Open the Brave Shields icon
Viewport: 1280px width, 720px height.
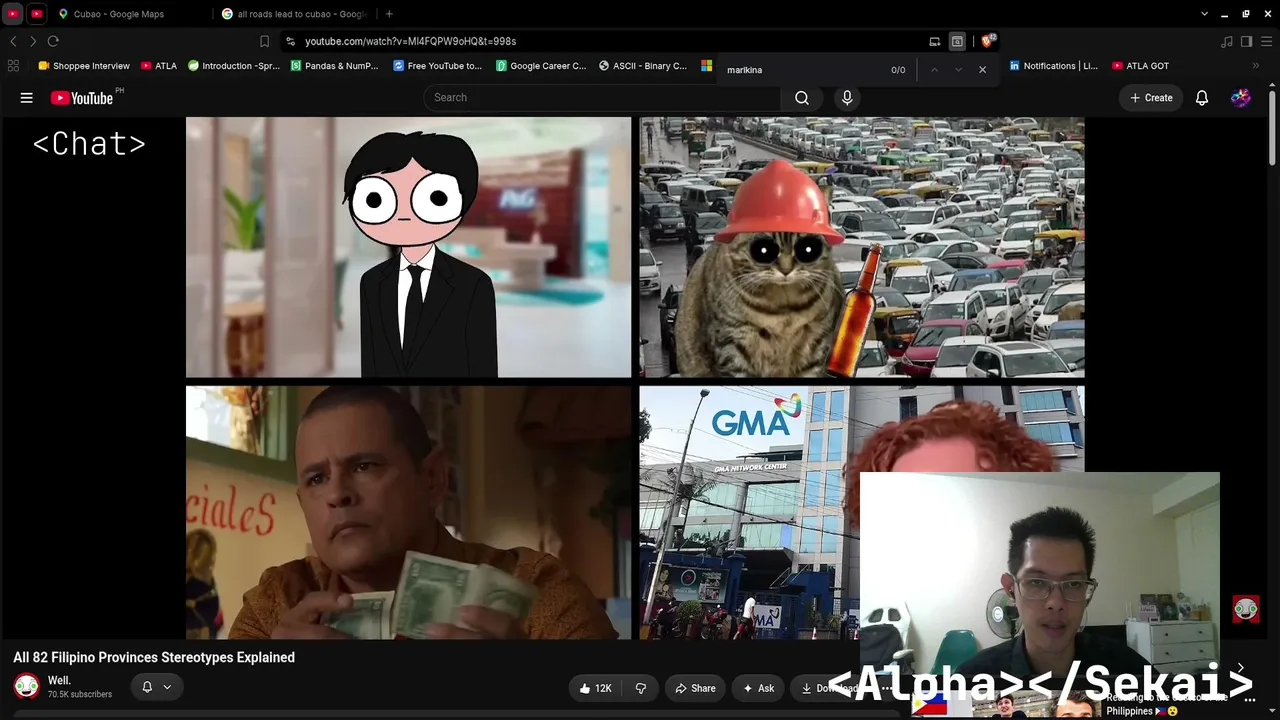click(988, 41)
